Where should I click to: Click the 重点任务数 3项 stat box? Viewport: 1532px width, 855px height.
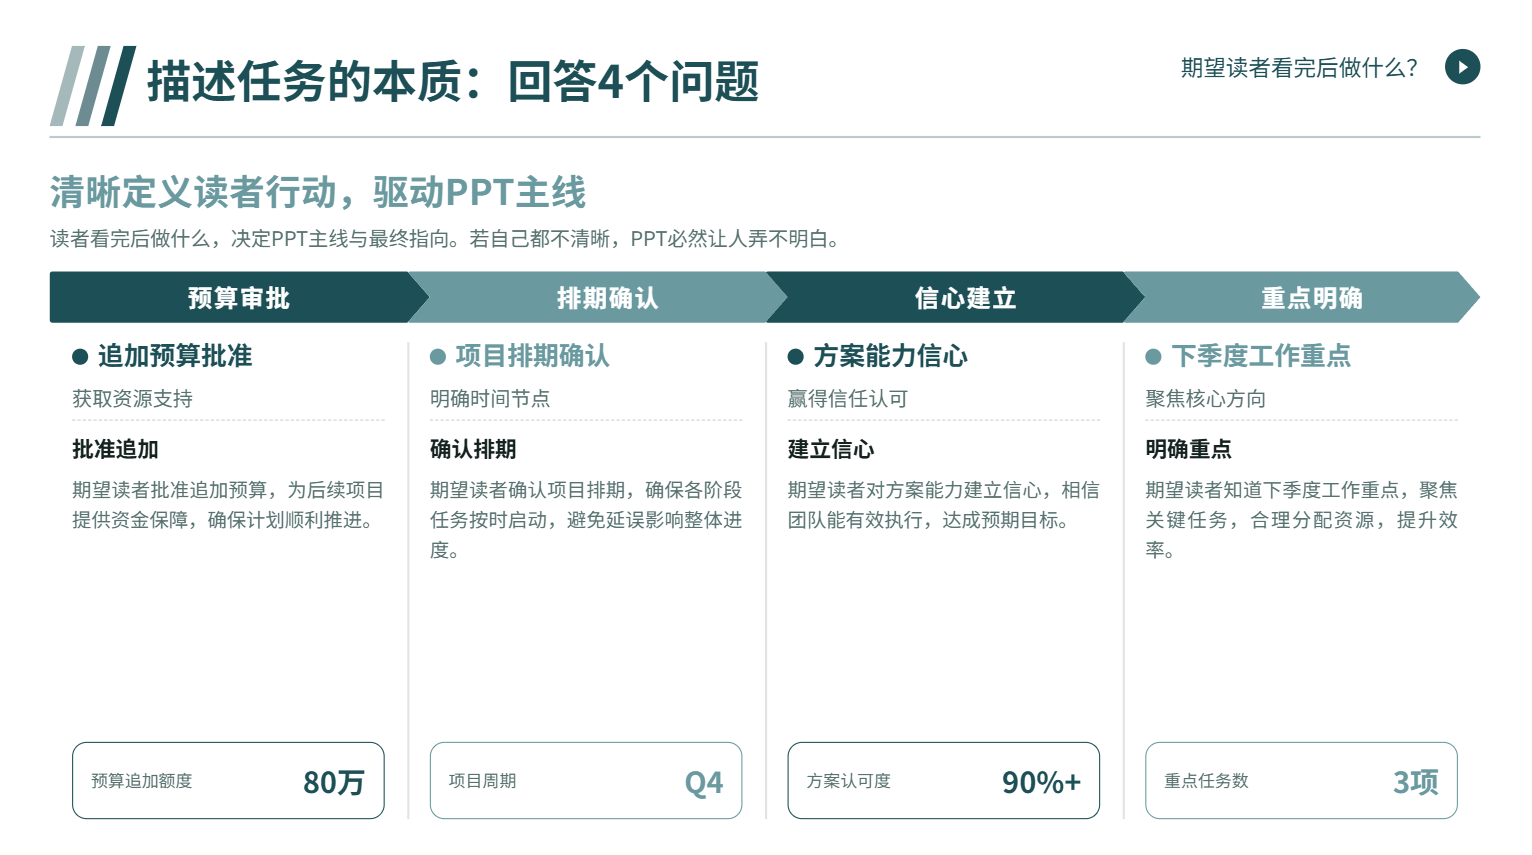1301,780
